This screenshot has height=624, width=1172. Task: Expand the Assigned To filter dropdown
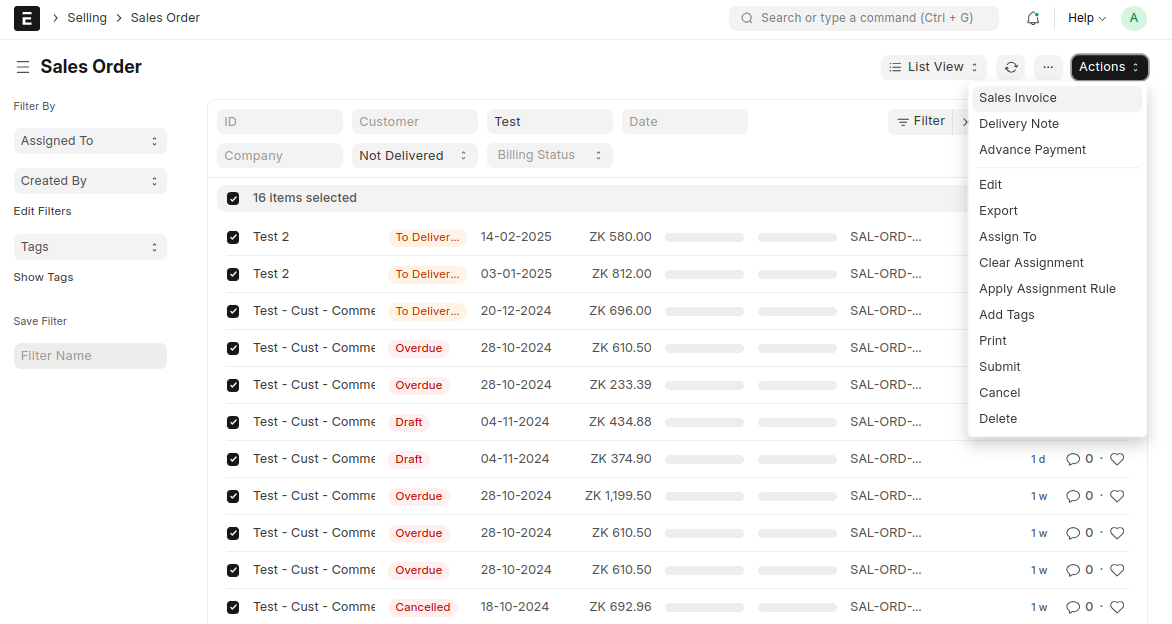(90, 140)
